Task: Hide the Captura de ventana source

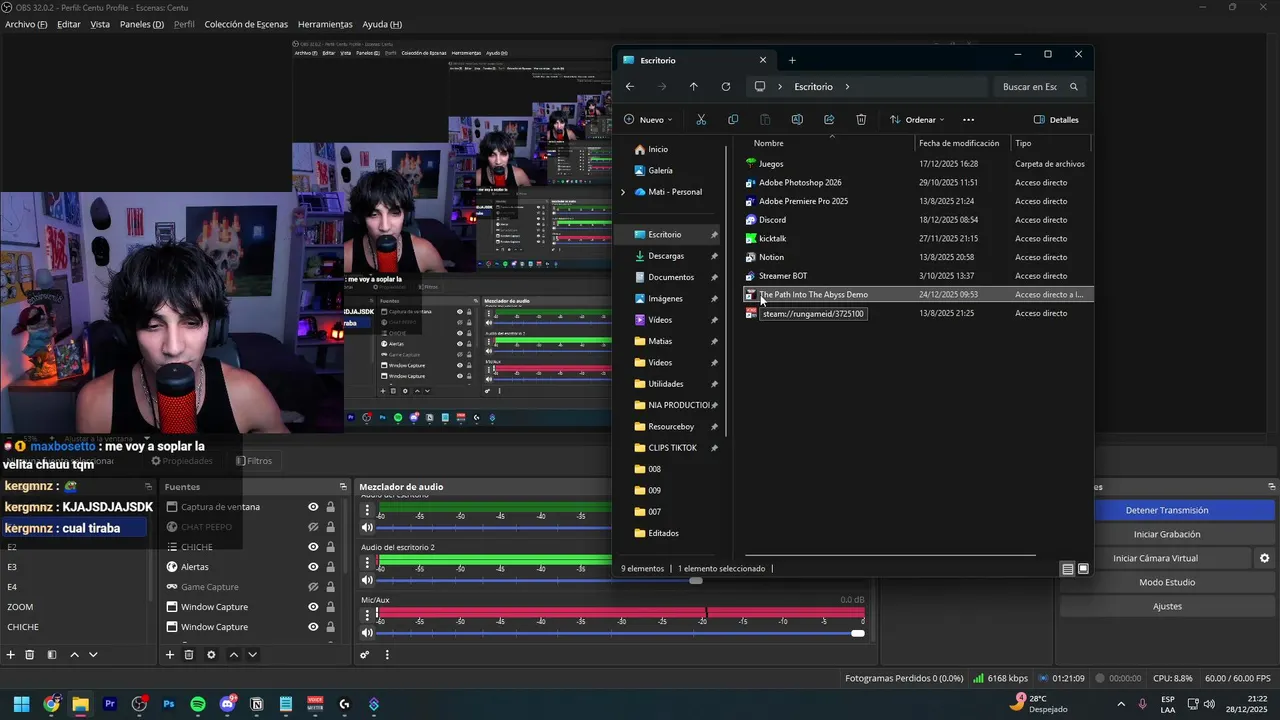Action: 313,507
